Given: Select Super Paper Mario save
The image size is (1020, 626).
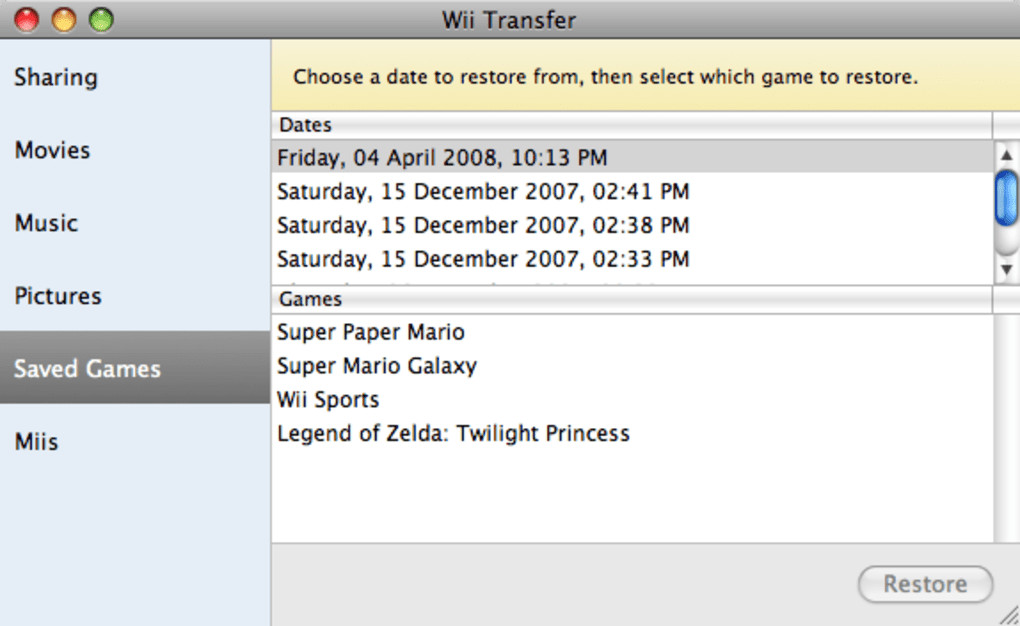Looking at the screenshot, I should [371, 332].
